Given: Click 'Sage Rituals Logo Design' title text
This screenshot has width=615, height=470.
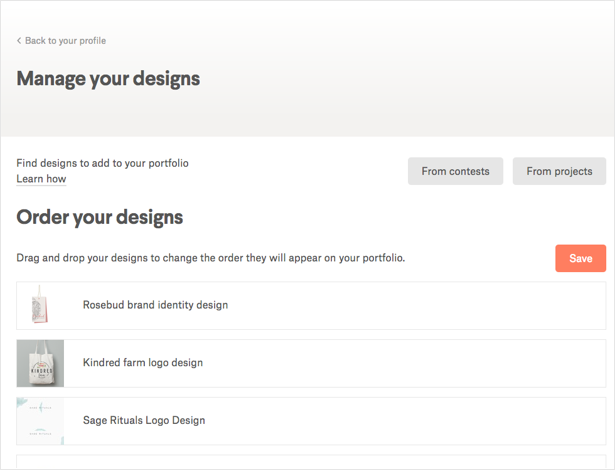Looking at the screenshot, I should pyautogui.click(x=144, y=421).
